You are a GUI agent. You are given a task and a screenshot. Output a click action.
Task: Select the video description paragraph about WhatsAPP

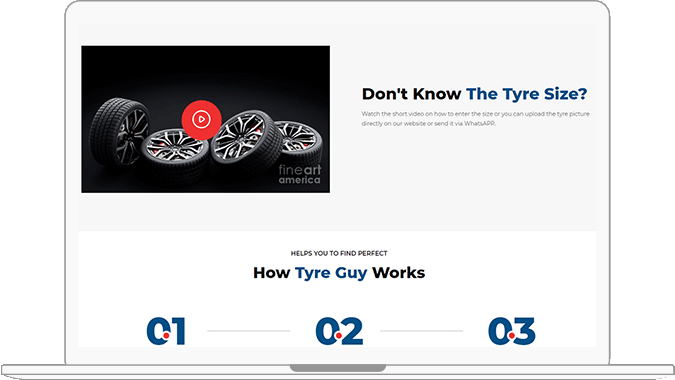coord(475,118)
